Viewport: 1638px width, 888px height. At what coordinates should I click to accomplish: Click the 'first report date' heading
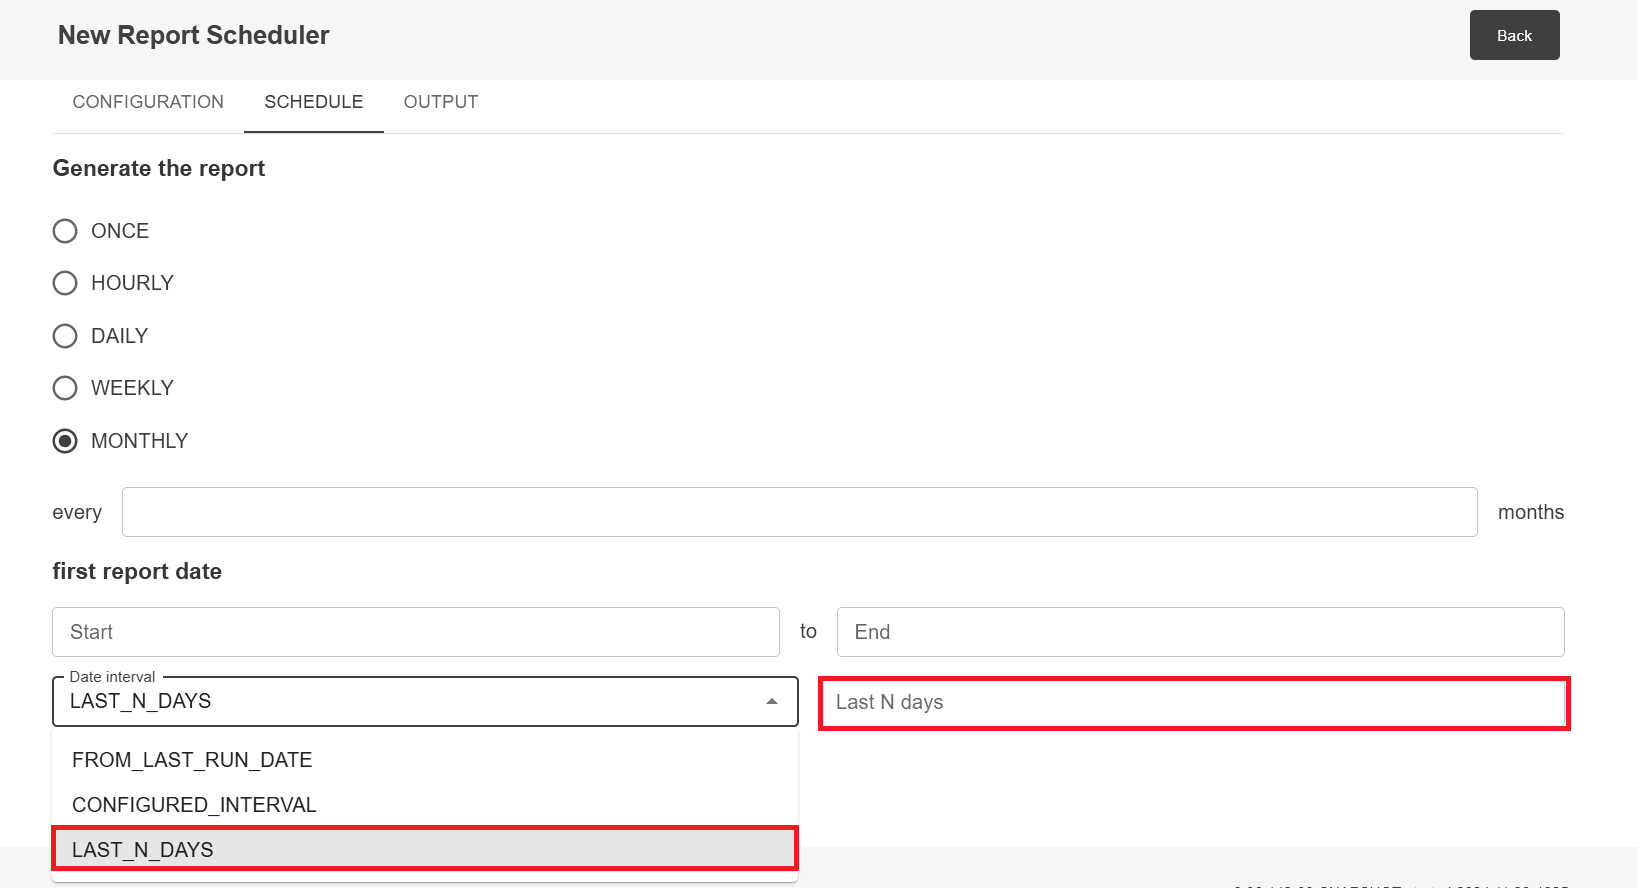coord(137,571)
